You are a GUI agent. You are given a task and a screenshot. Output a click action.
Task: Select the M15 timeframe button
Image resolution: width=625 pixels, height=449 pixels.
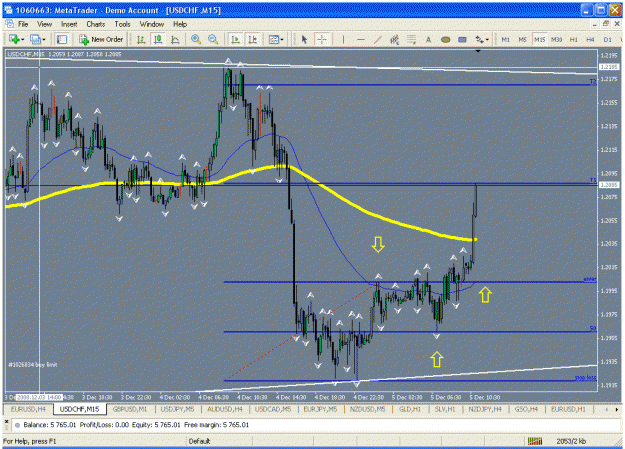click(539, 39)
